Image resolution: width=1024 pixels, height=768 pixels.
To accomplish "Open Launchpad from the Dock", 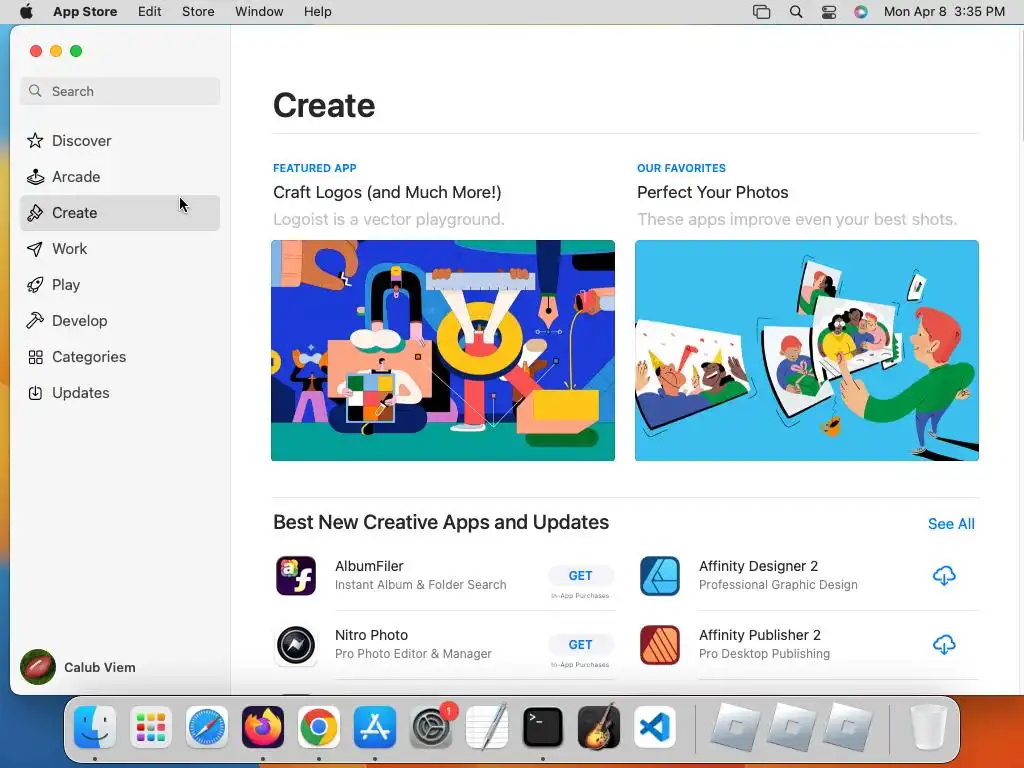I will tap(151, 727).
